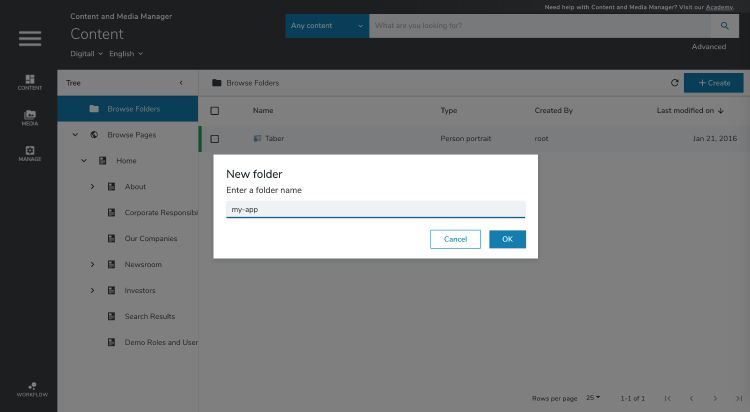Viewport: 750px width, 412px height.
Task: Cancel the New folder dialog
Action: click(455, 239)
